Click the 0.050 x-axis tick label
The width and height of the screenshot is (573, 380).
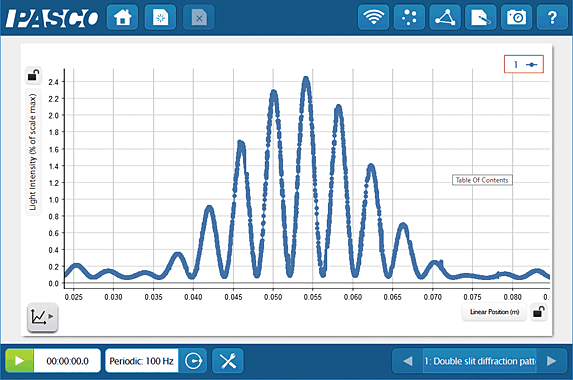point(273,297)
